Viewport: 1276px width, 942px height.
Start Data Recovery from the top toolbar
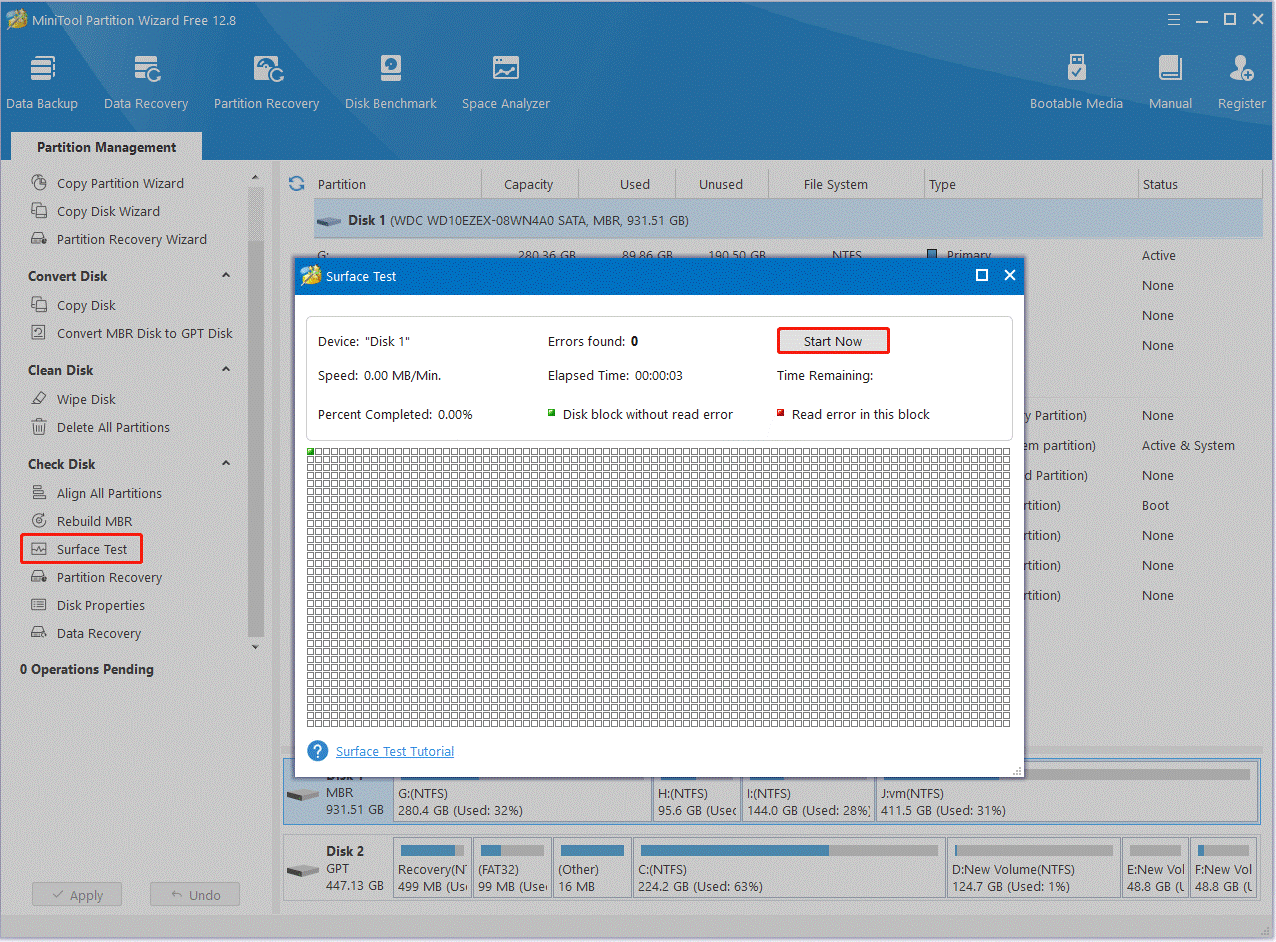coord(146,80)
